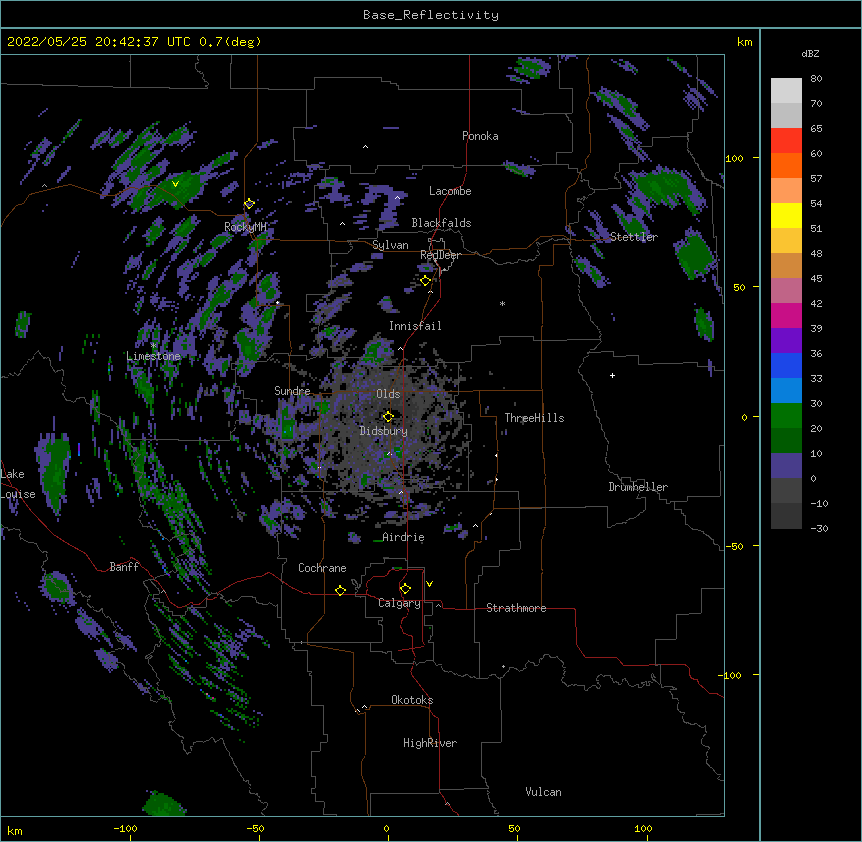
Task: Click the yellow V marker east of Calgary
Action: click(x=429, y=584)
